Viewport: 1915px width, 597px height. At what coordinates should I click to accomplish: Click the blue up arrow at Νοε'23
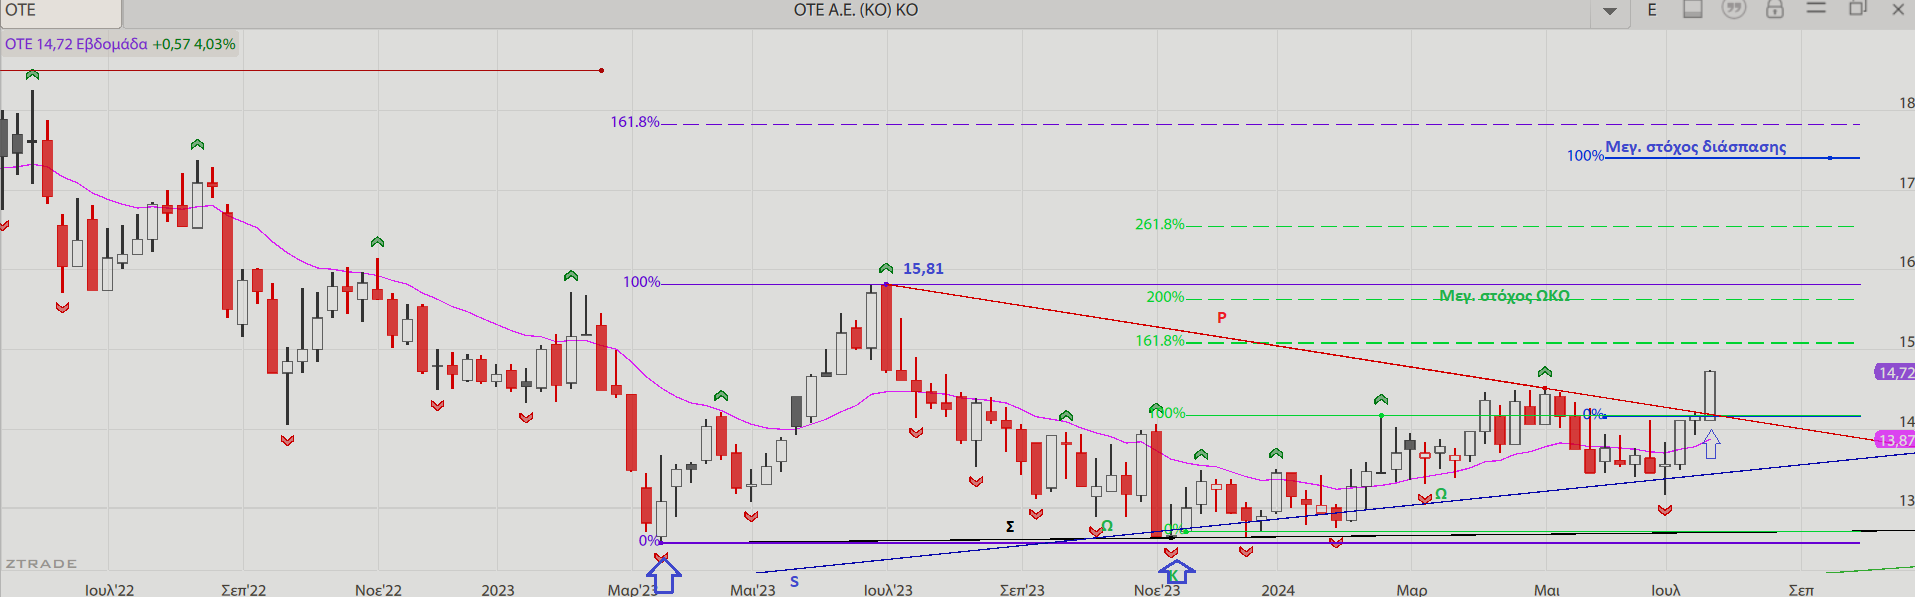coord(1176,573)
